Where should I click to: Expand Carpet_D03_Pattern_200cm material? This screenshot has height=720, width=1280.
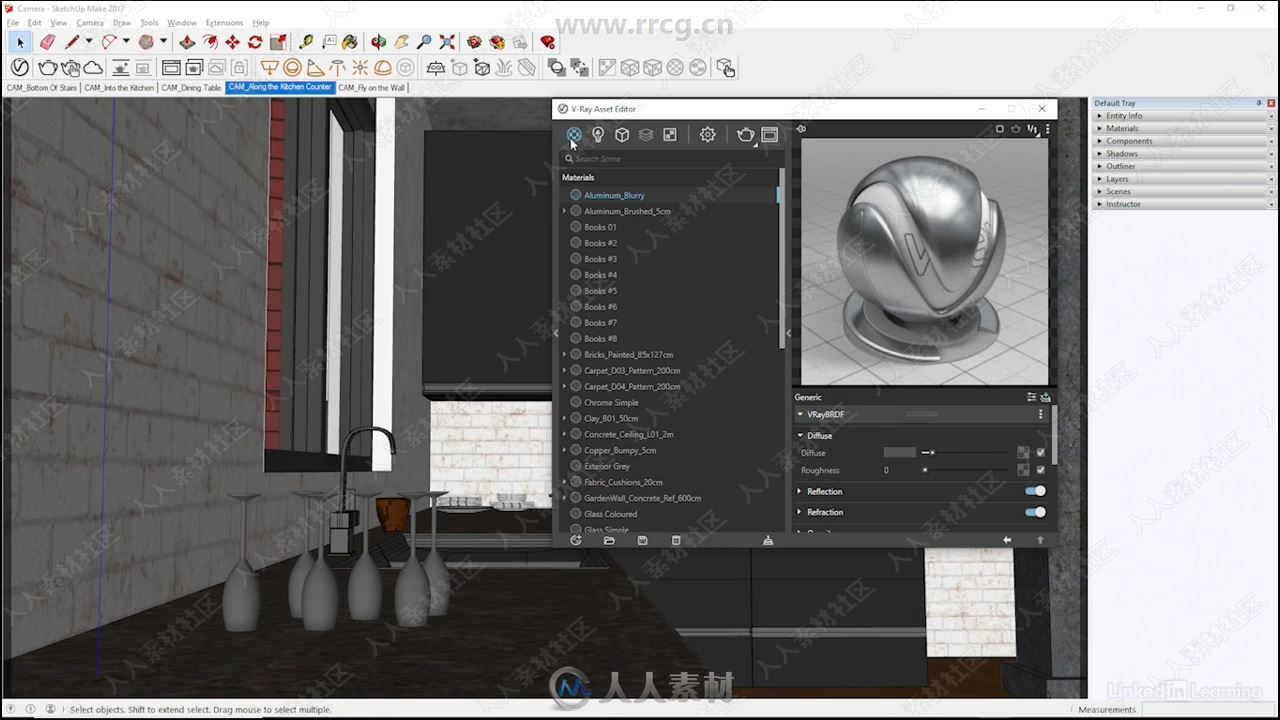click(x=564, y=370)
